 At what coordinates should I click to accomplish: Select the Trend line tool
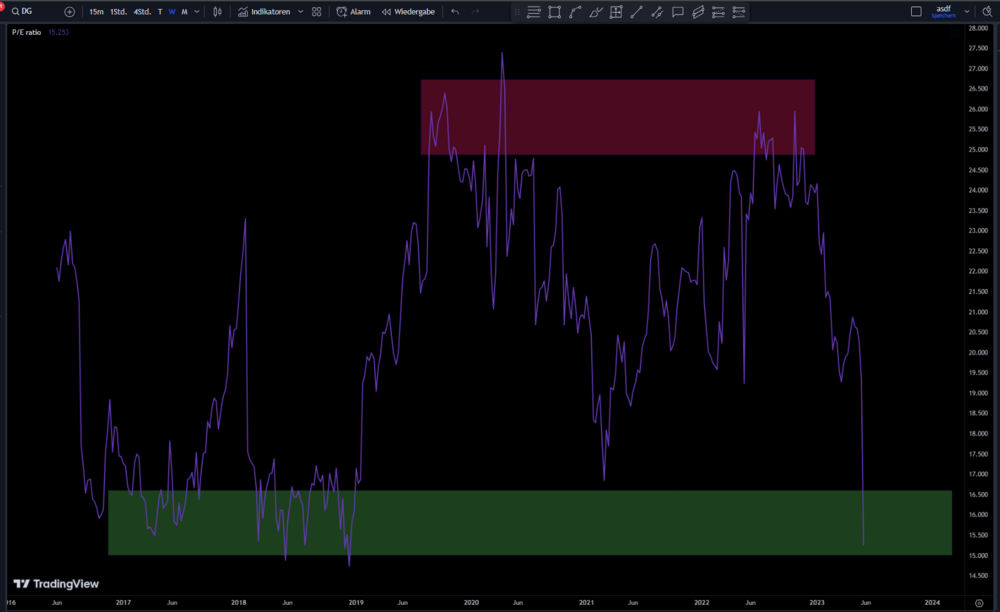pyautogui.click(x=636, y=11)
